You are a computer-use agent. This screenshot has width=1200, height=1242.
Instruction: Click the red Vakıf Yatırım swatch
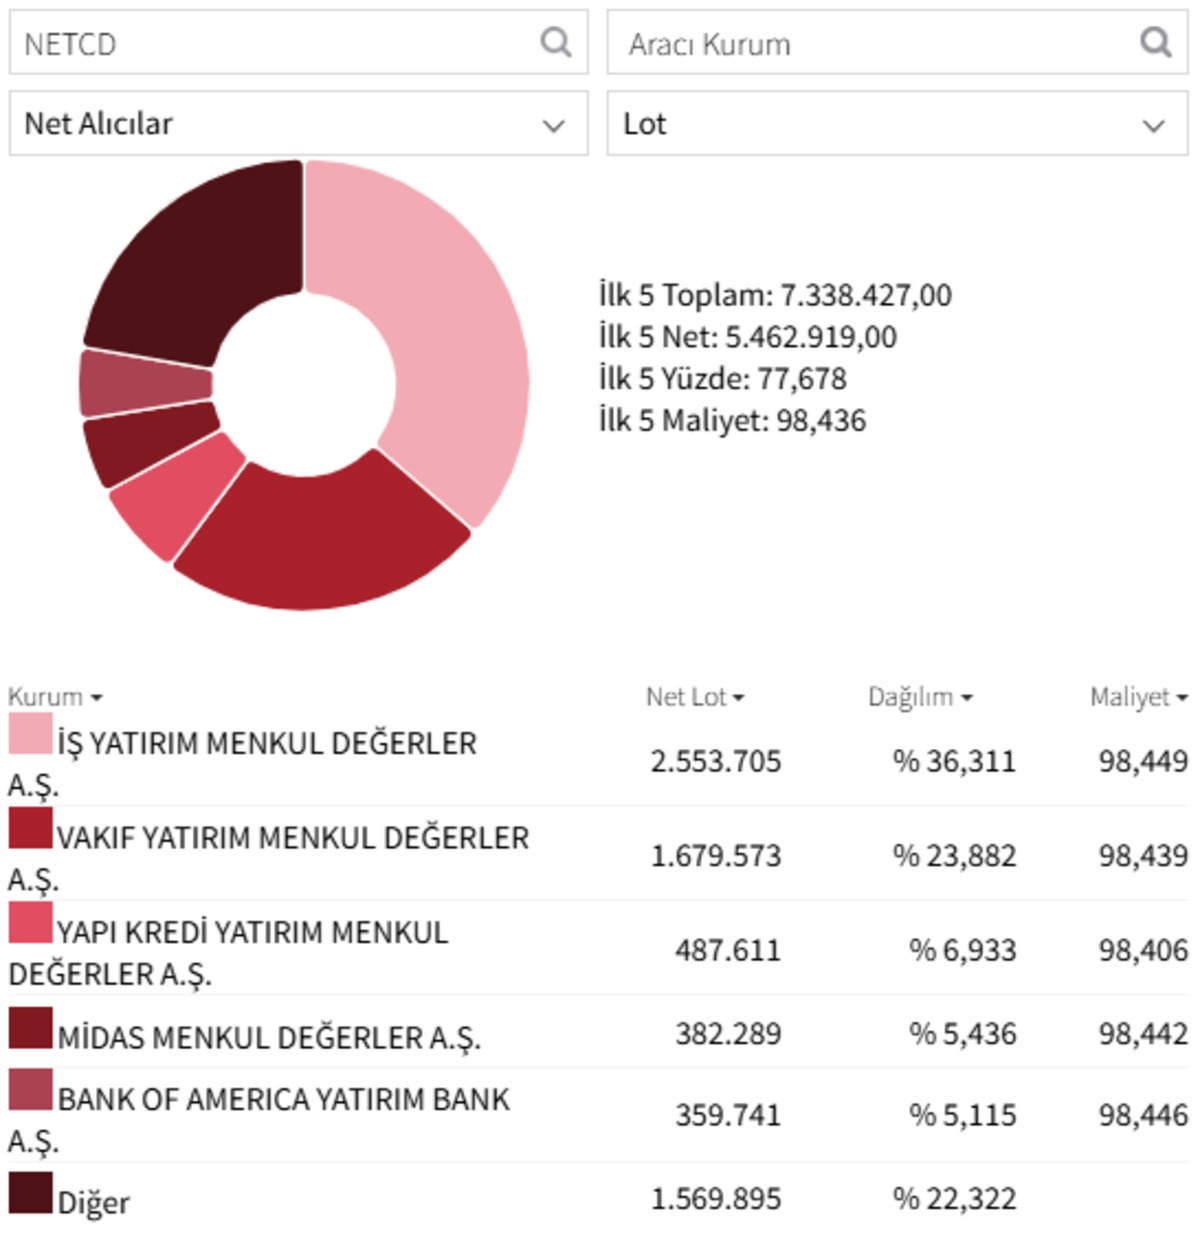point(30,827)
